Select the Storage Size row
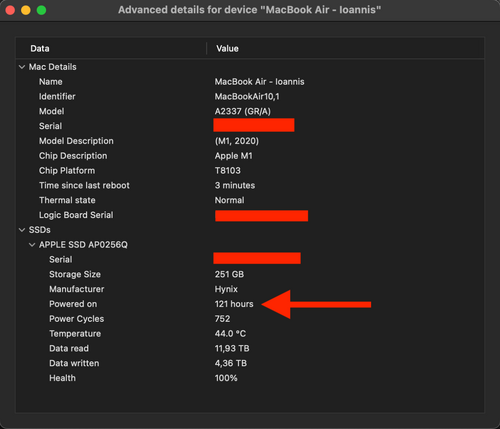This screenshot has width=500, height=429. pos(250,274)
